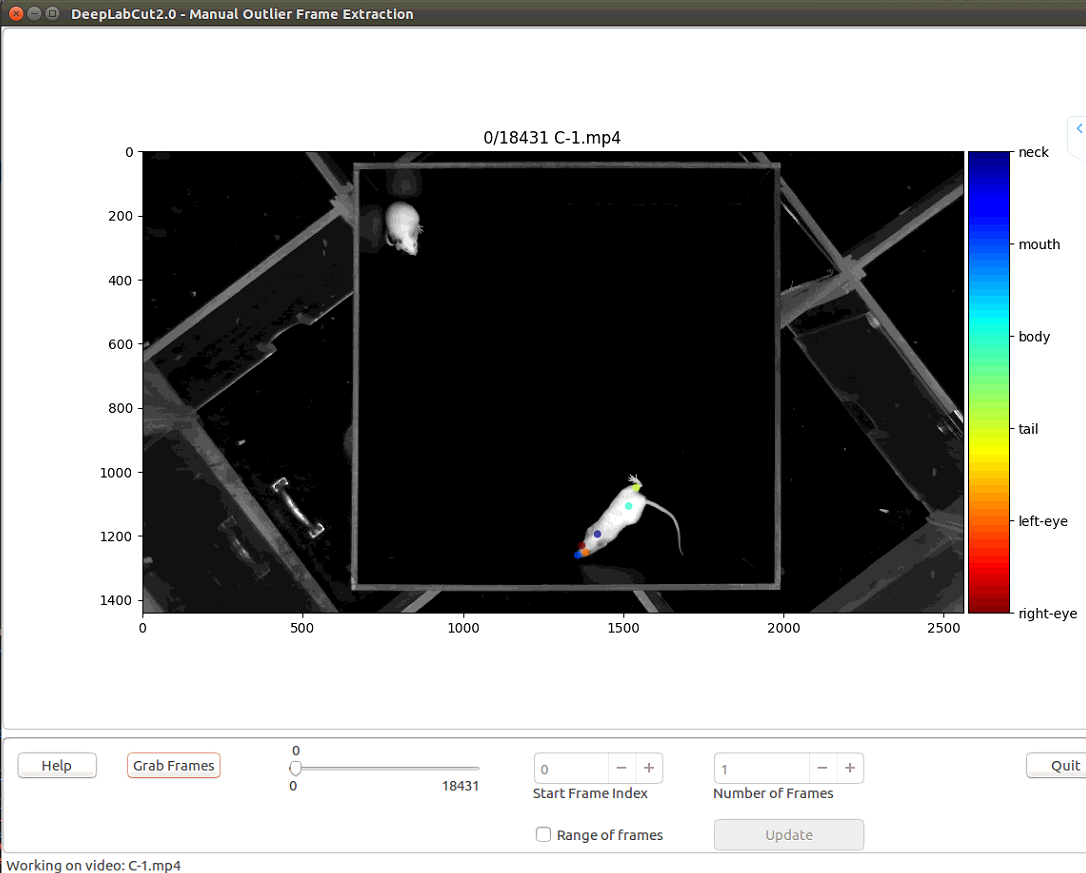Viewport: 1086px width, 873px height.
Task: Expand the hidden panel using the blue arrow
Action: pos(1078,128)
